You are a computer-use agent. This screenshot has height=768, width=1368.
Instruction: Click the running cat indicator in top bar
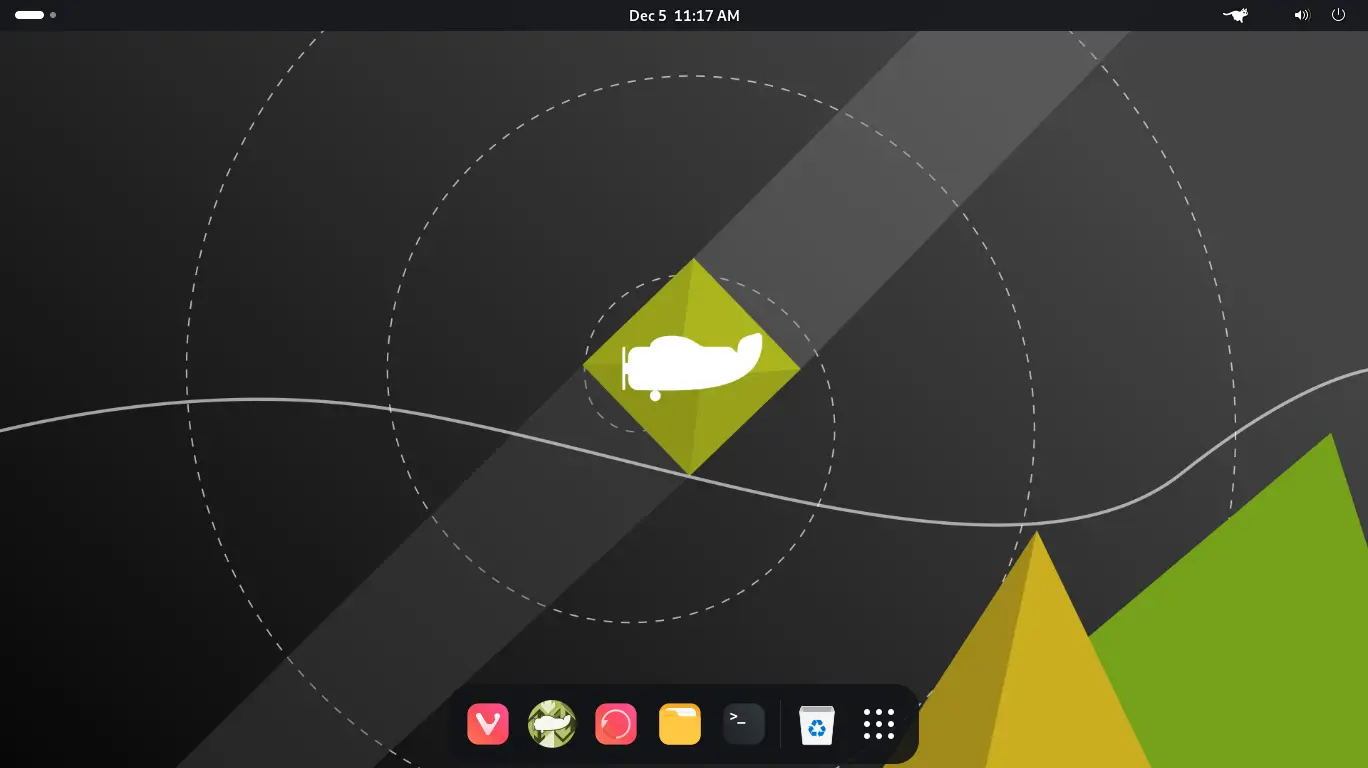[1235, 15]
